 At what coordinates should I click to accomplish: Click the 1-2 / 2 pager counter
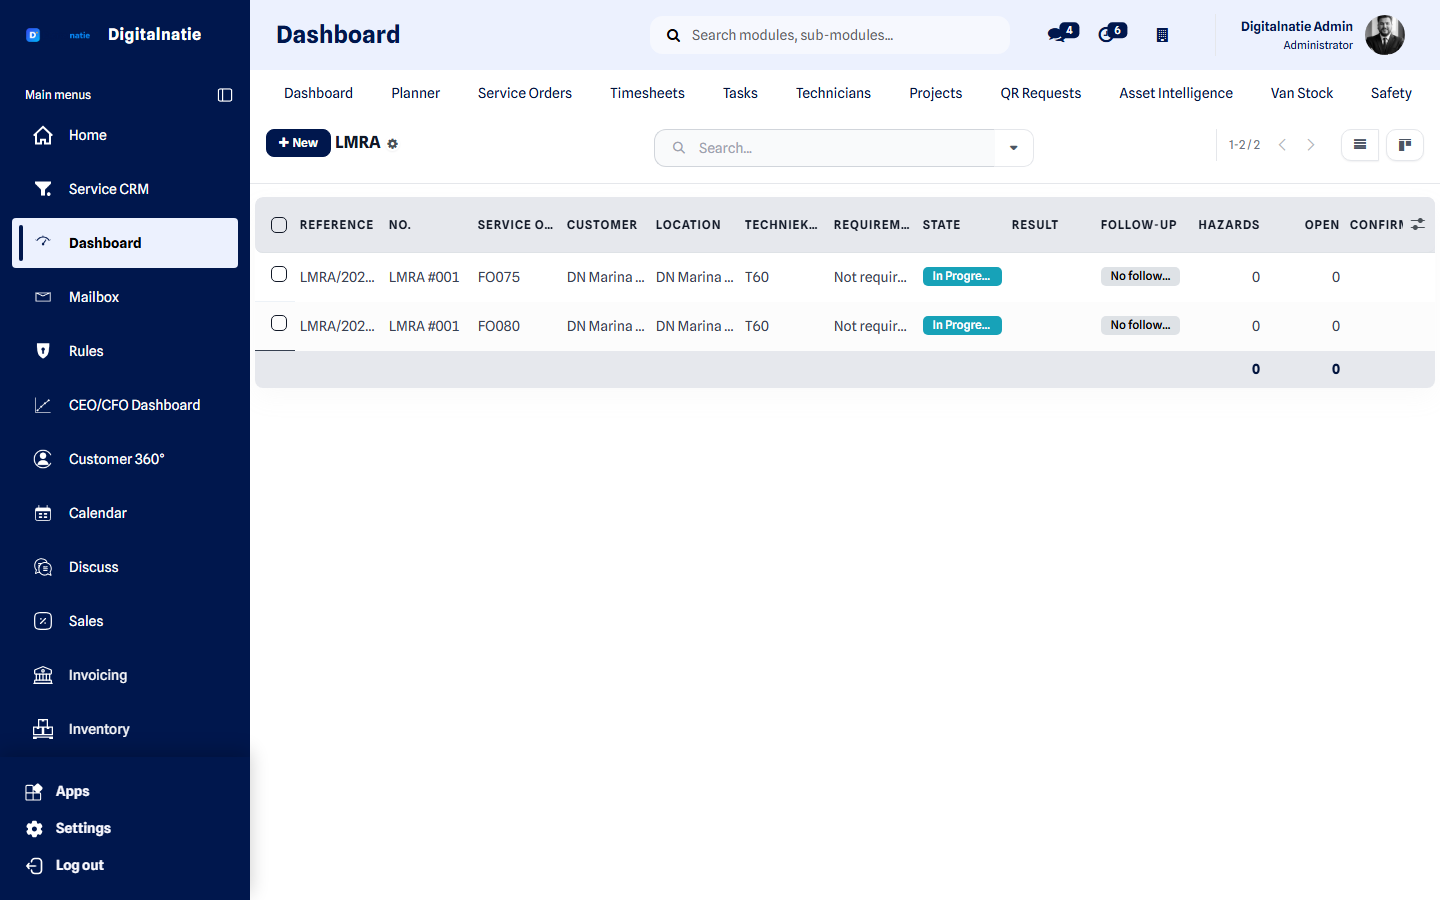point(1244,145)
